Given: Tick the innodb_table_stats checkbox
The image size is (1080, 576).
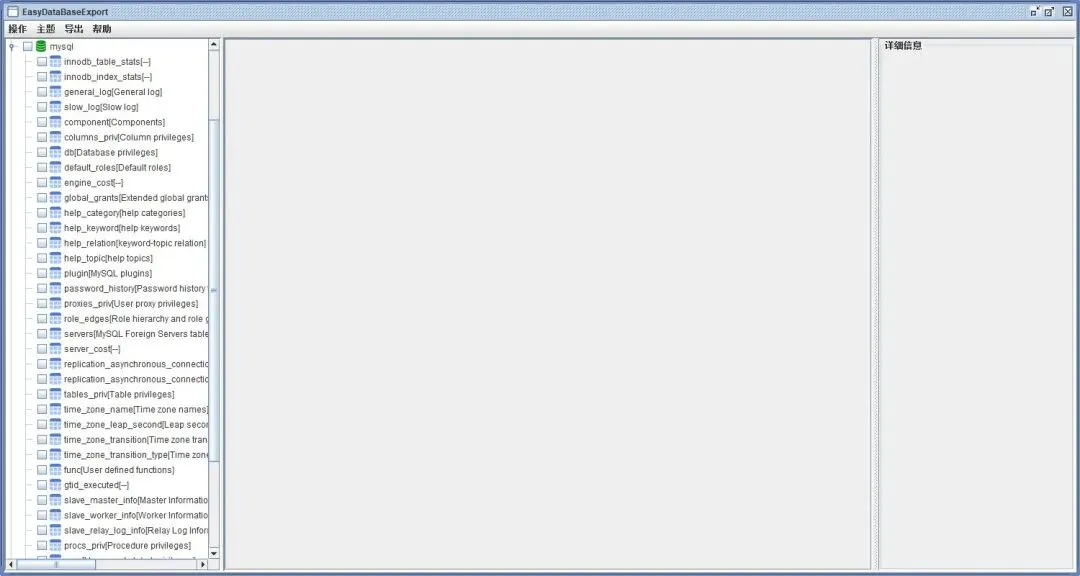Looking at the screenshot, I should (42, 61).
